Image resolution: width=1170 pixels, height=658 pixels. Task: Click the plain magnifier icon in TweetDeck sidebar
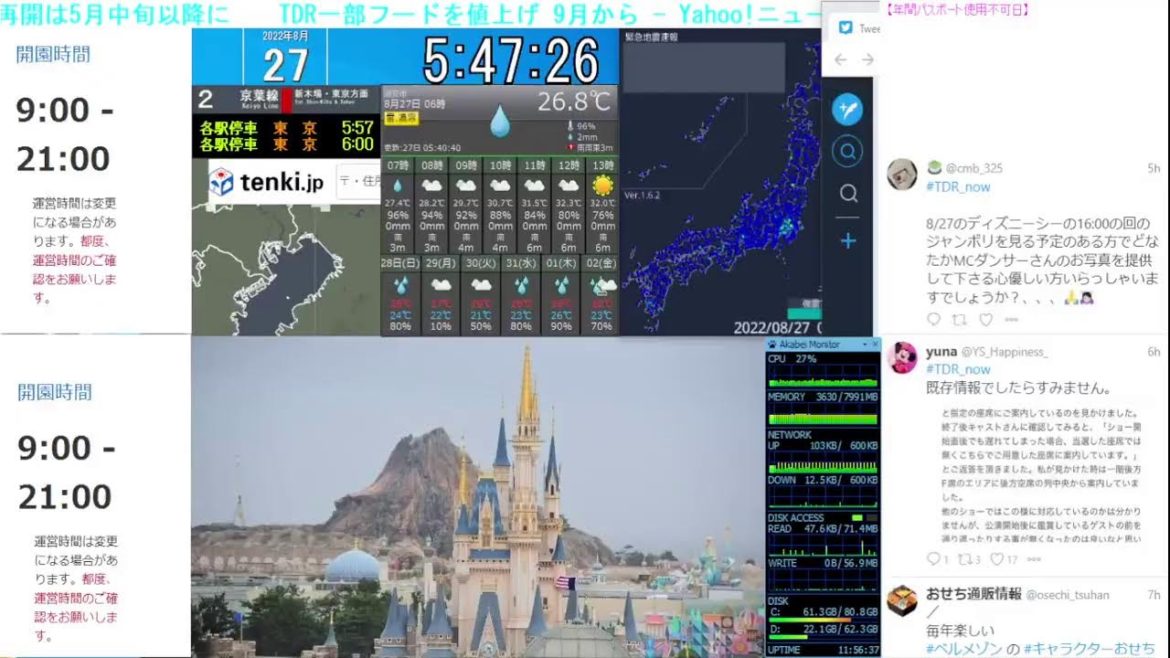pyautogui.click(x=848, y=194)
